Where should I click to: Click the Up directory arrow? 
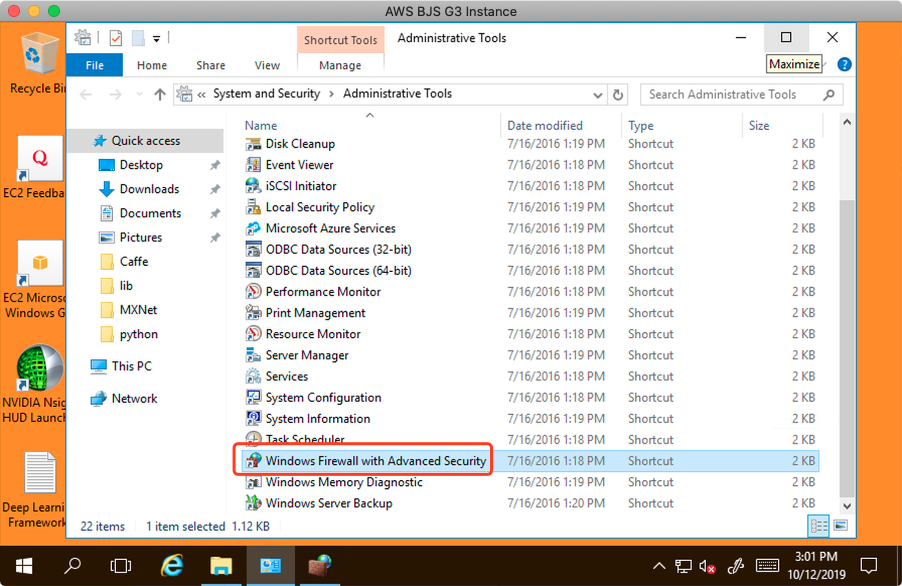pyautogui.click(x=160, y=94)
